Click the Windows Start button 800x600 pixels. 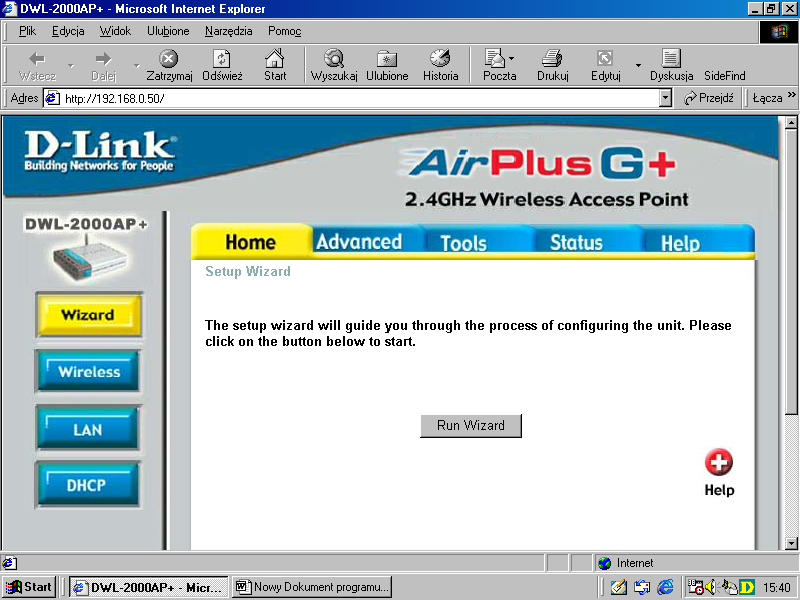pyautogui.click(x=29, y=587)
